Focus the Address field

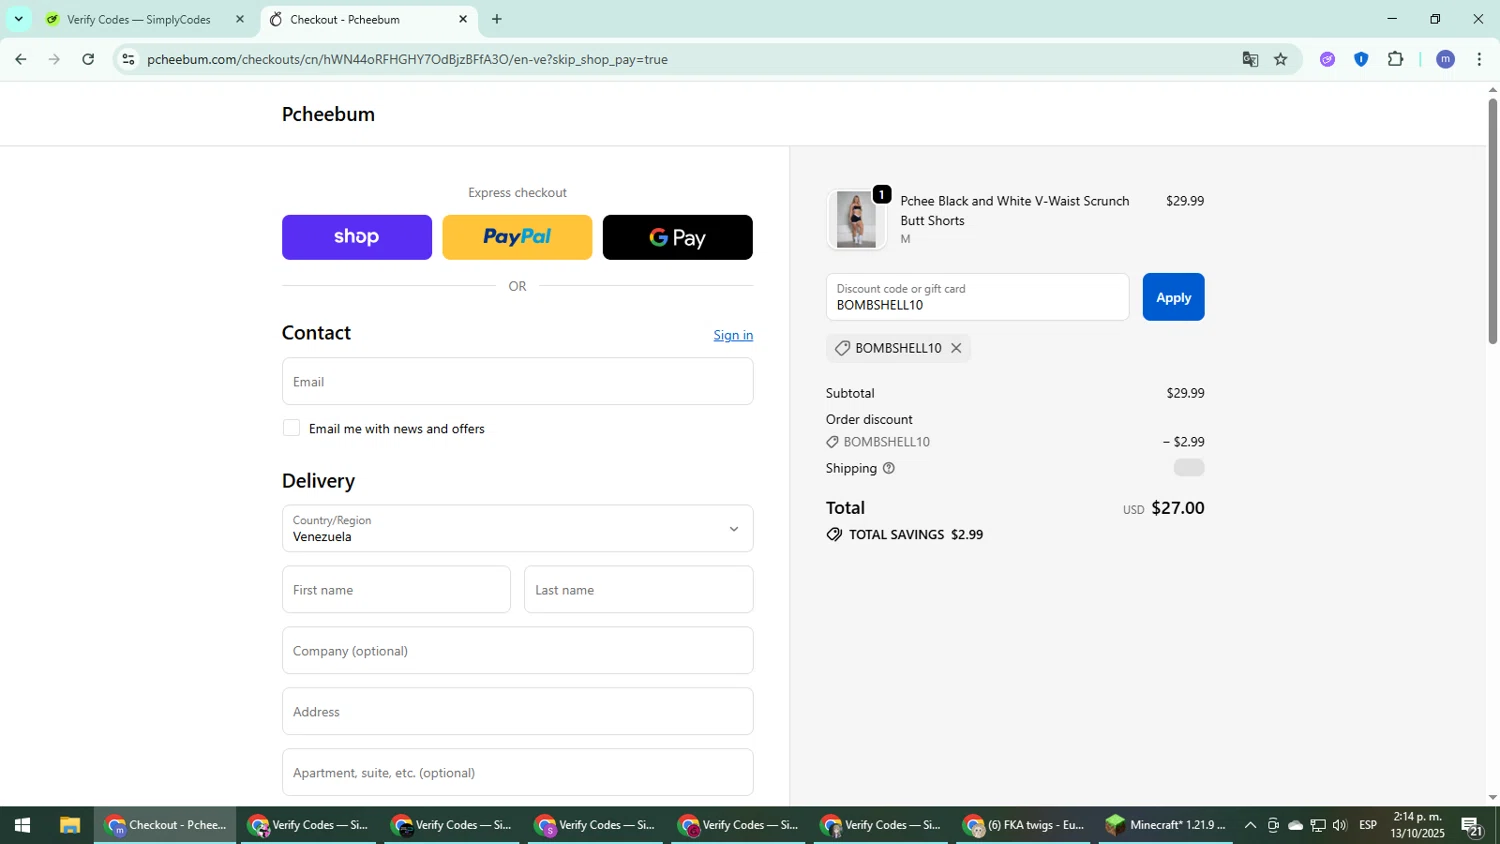pyautogui.click(x=517, y=711)
